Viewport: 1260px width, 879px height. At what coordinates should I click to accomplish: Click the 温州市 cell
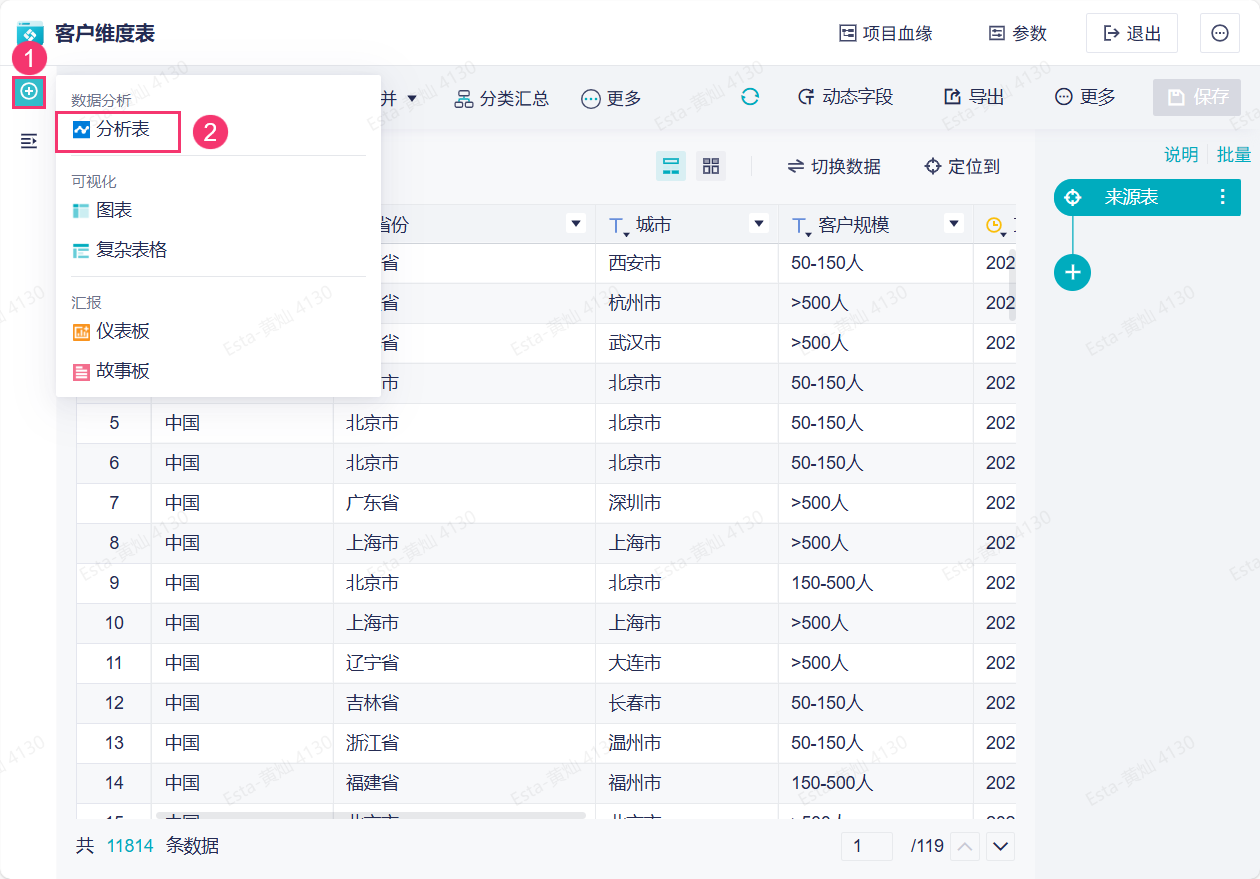(x=687, y=743)
